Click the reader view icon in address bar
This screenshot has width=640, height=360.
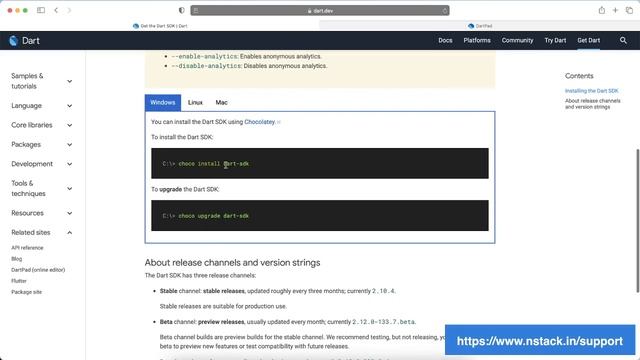pyautogui.click(x=196, y=11)
